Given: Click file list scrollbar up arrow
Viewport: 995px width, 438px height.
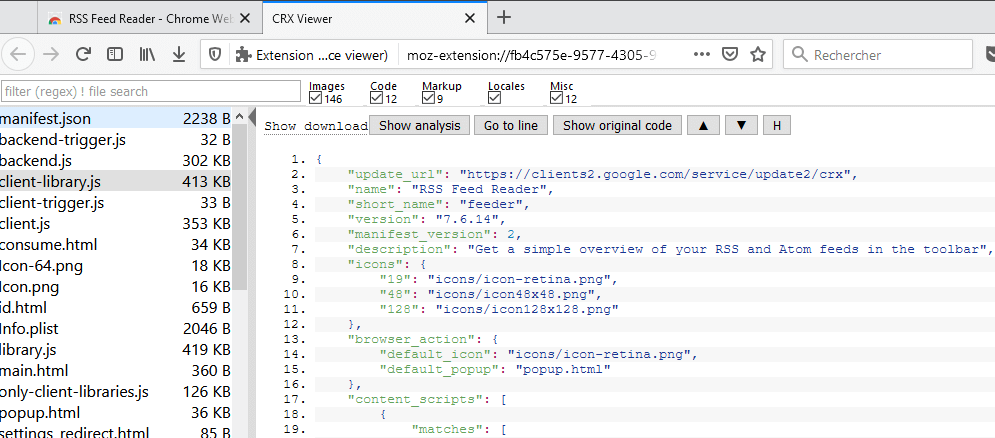Looking at the screenshot, I should click(x=239, y=117).
